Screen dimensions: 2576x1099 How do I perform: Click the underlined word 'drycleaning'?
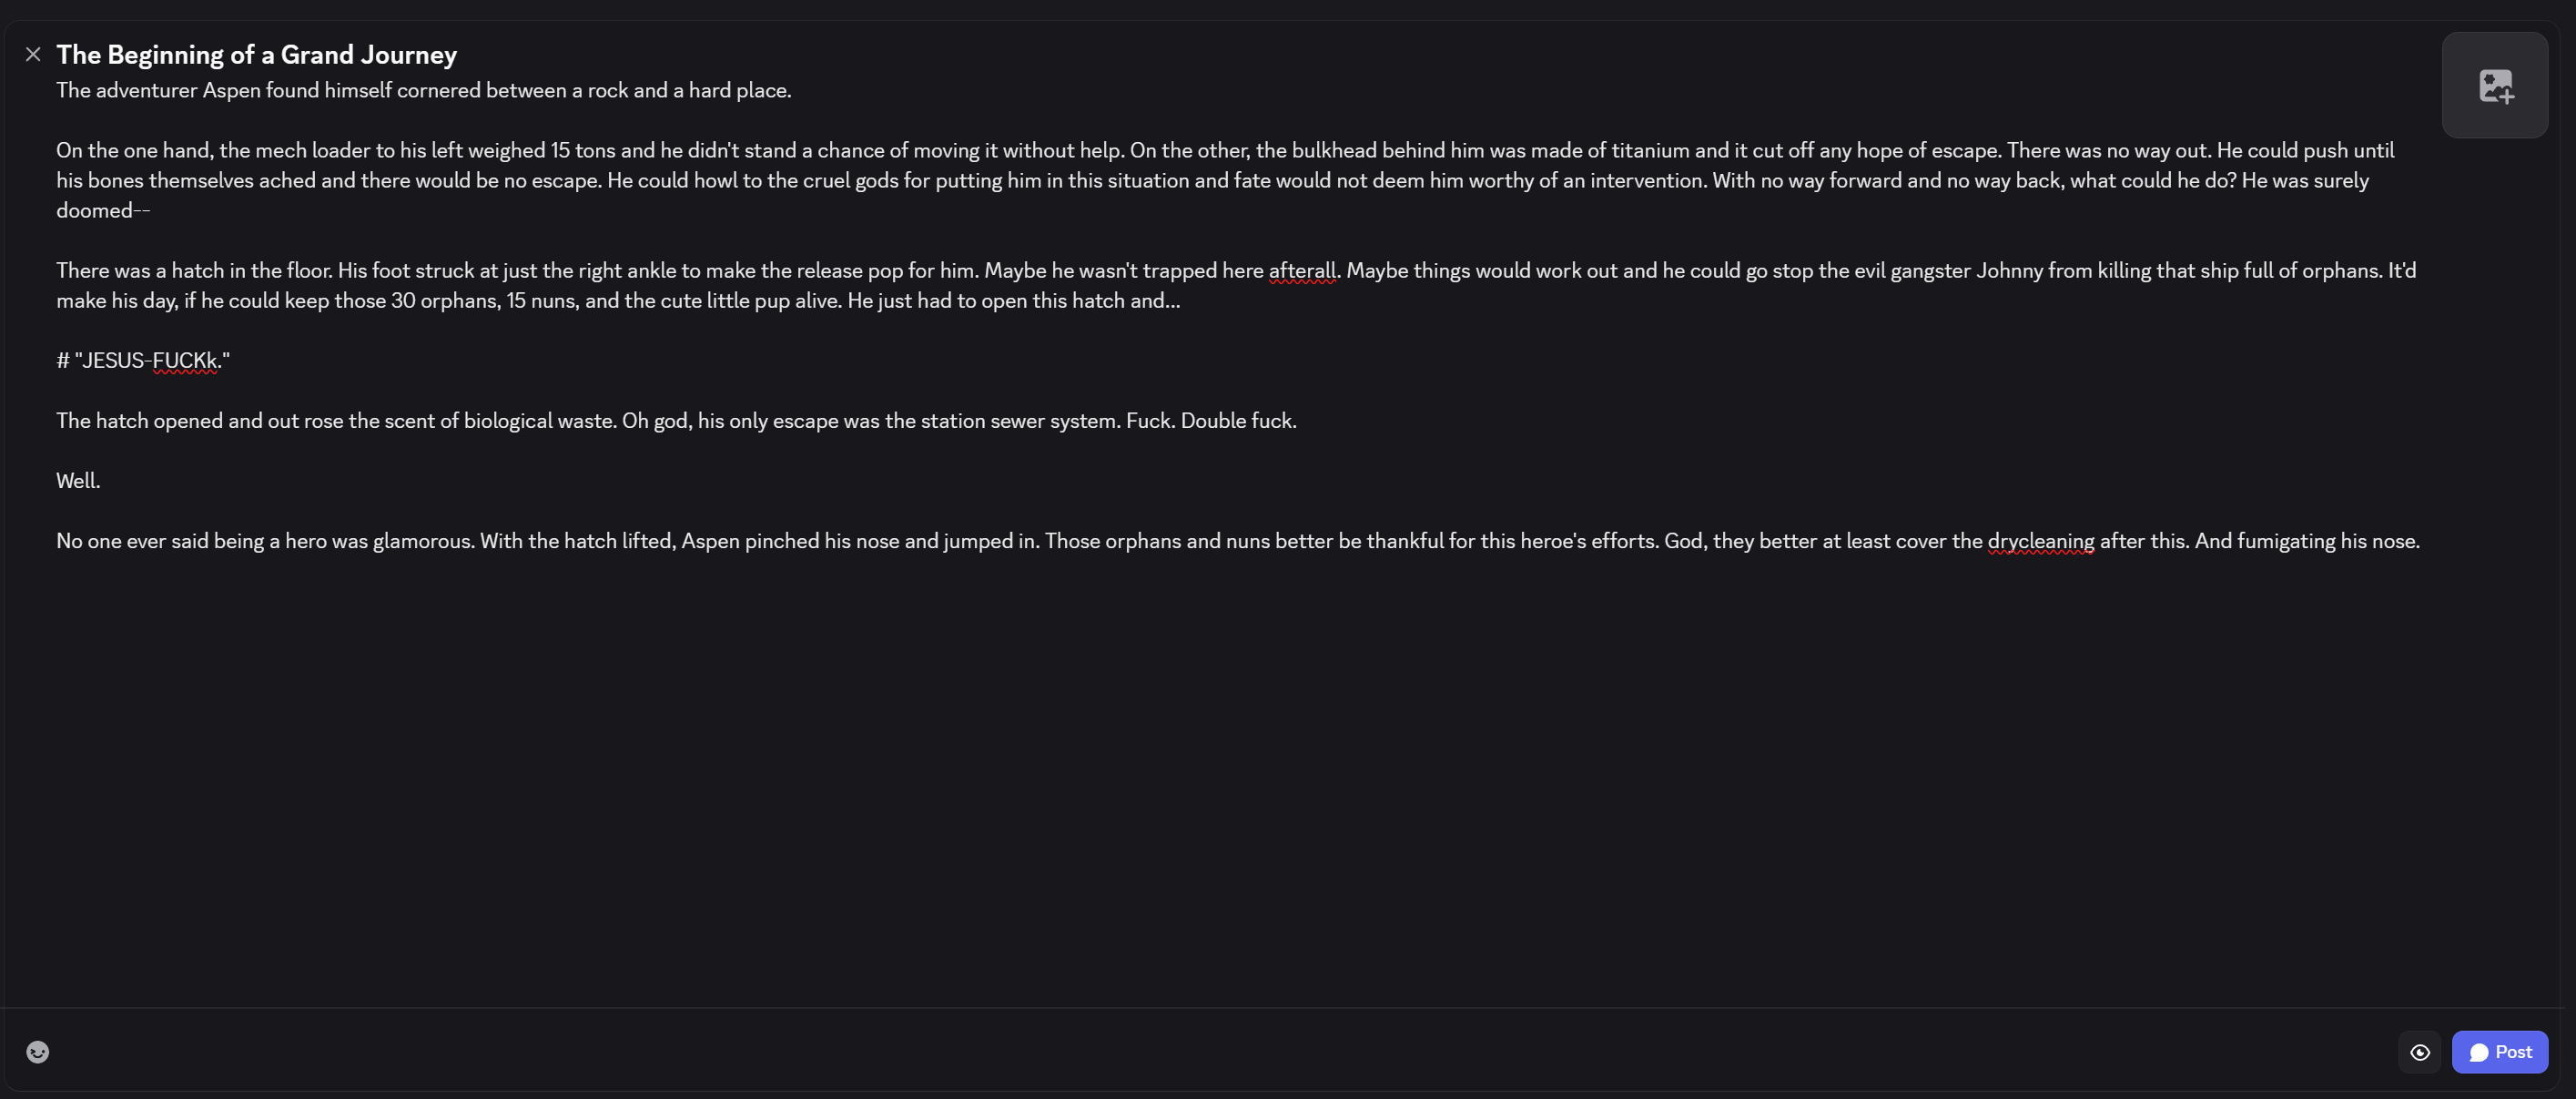point(2040,541)
